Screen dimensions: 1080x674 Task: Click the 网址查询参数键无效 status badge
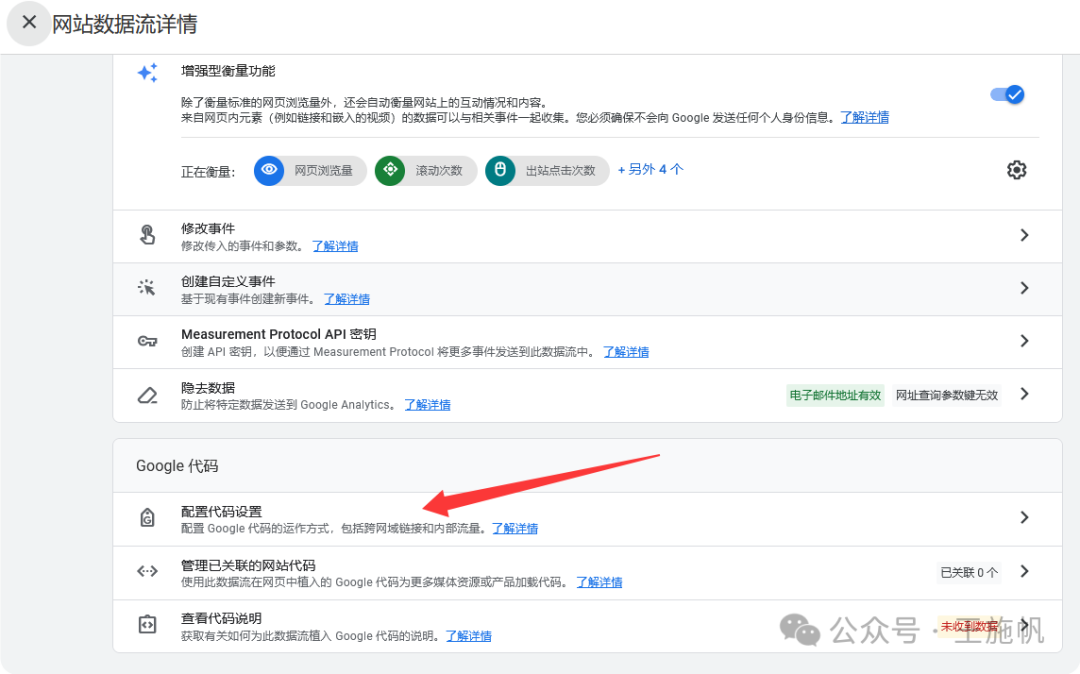946,395
